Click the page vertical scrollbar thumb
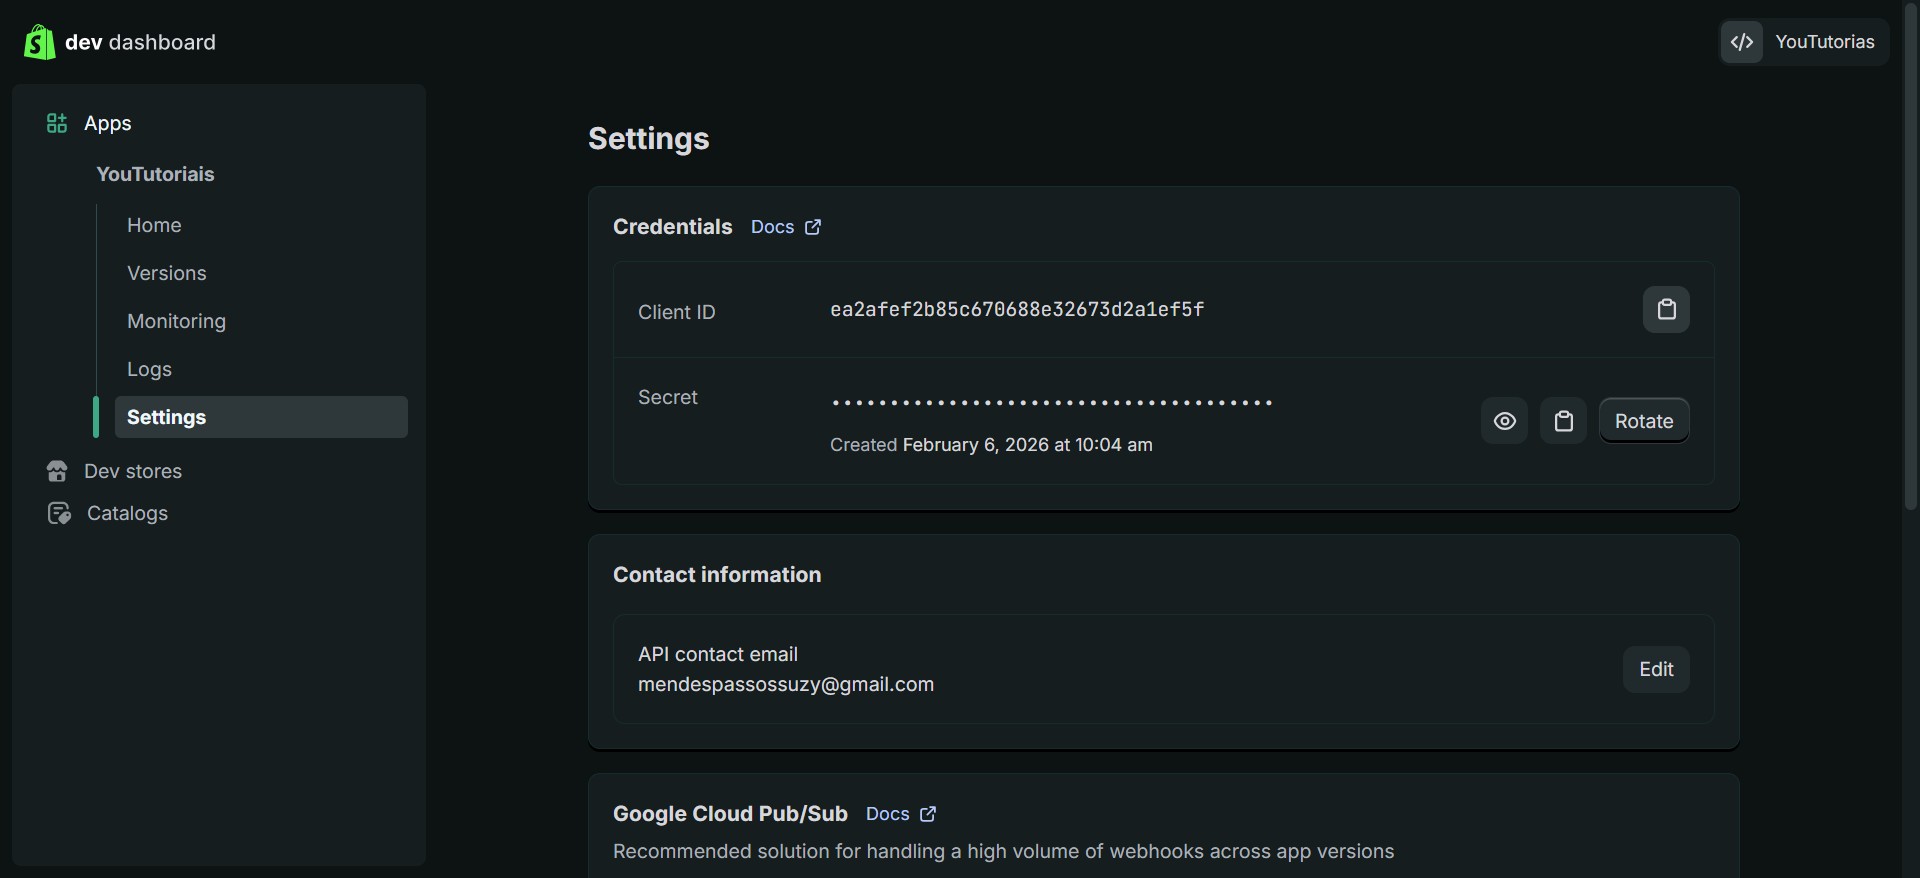The height and width of the screenshot is (878, 1920). point(1911,257)
